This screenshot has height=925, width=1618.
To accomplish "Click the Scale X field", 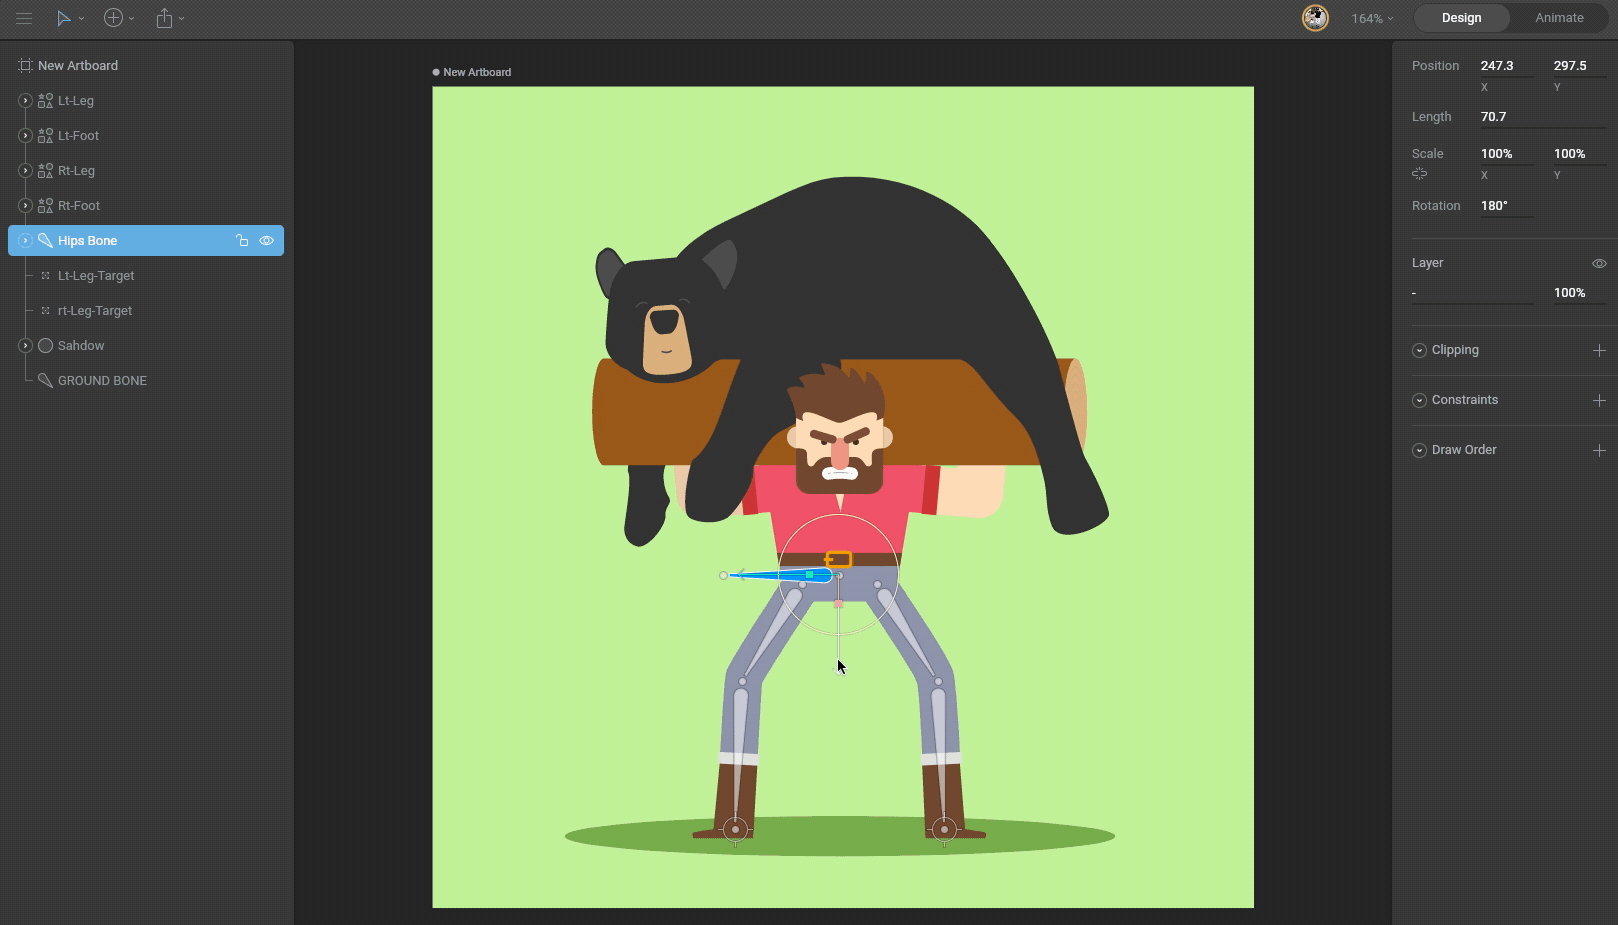I will click(x=1506, y=154).
